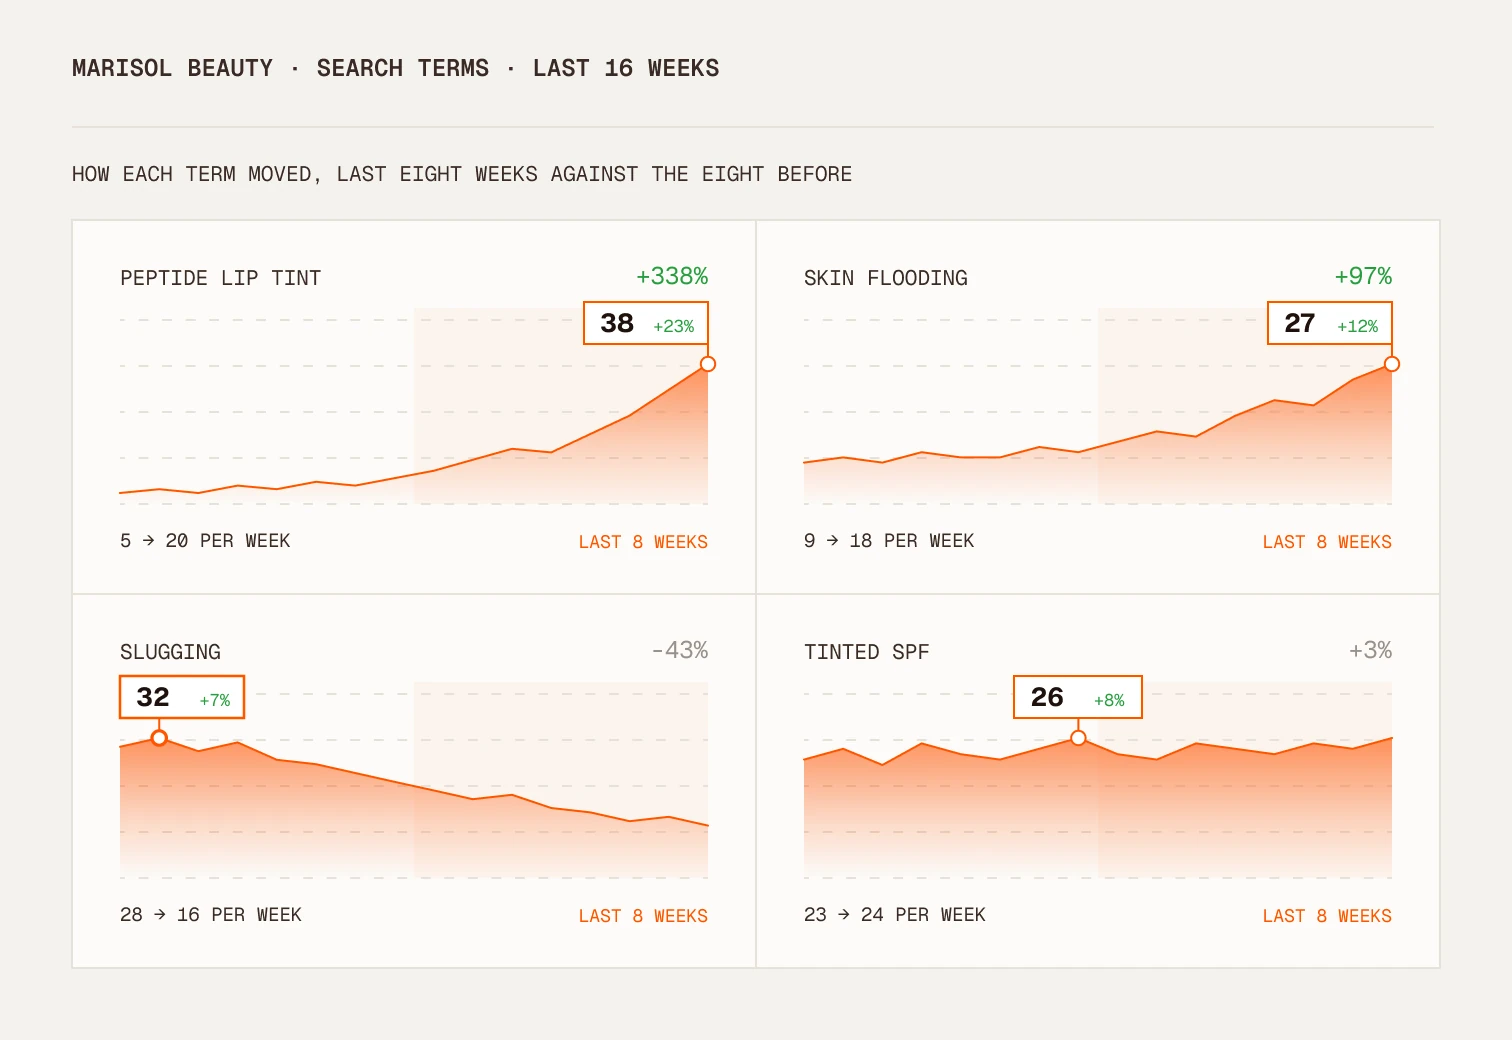Click LAST 8 WEEKS under Peptide Lip Tint

(x=643, y=542)
